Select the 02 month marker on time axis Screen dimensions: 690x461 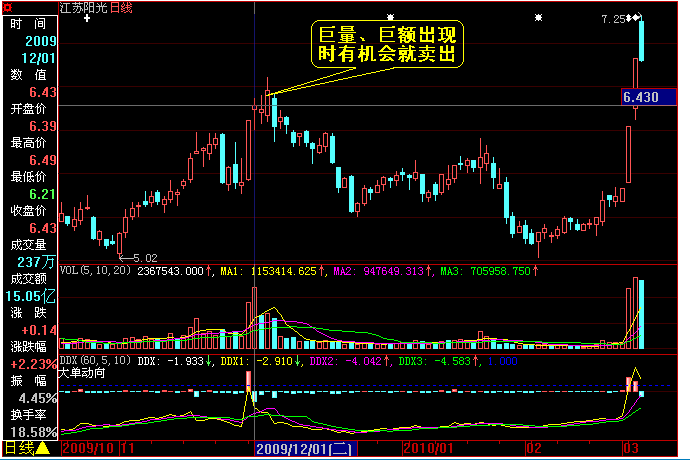pyautogui.click(x=534, y=449)
